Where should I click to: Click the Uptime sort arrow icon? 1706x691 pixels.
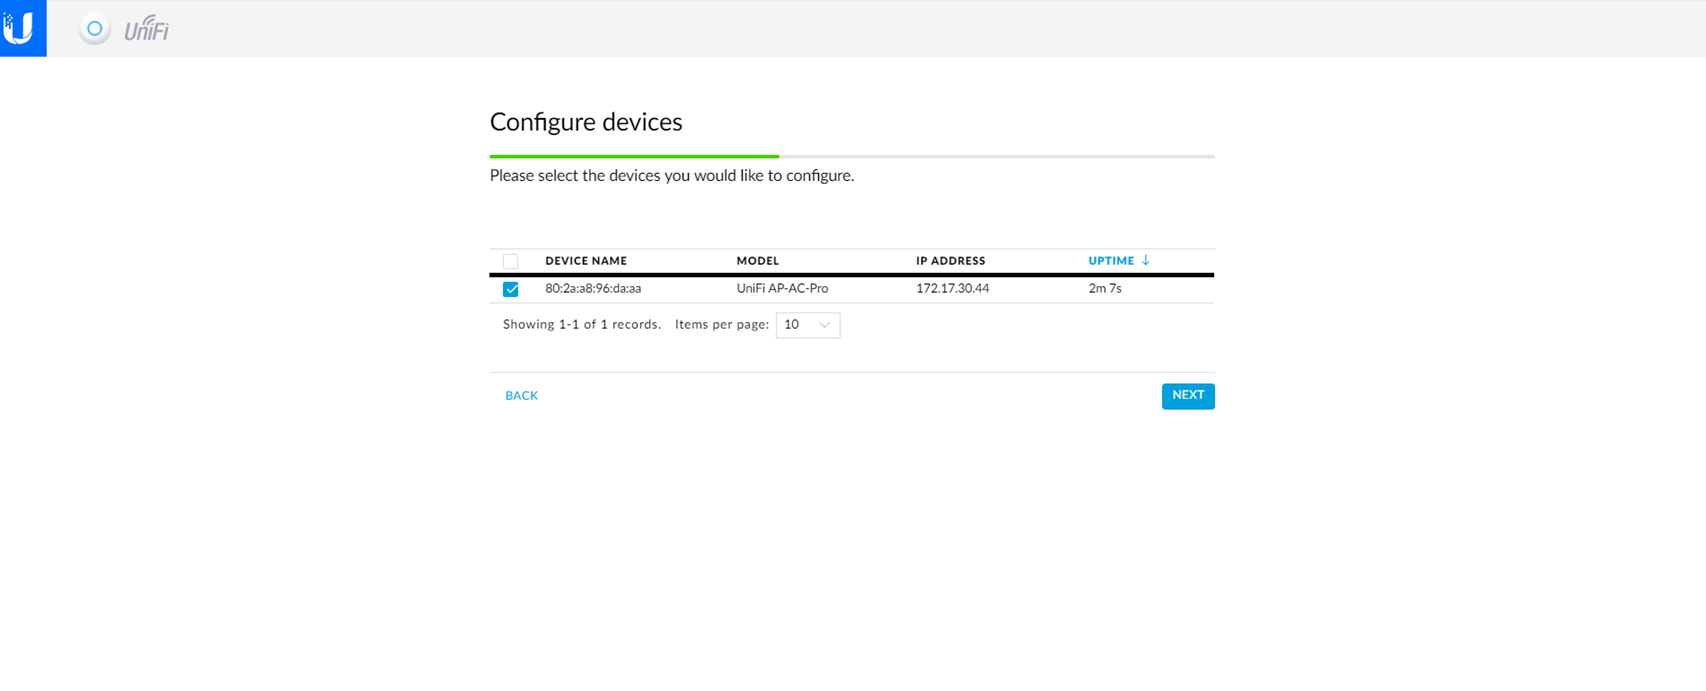click(1146, 260)
